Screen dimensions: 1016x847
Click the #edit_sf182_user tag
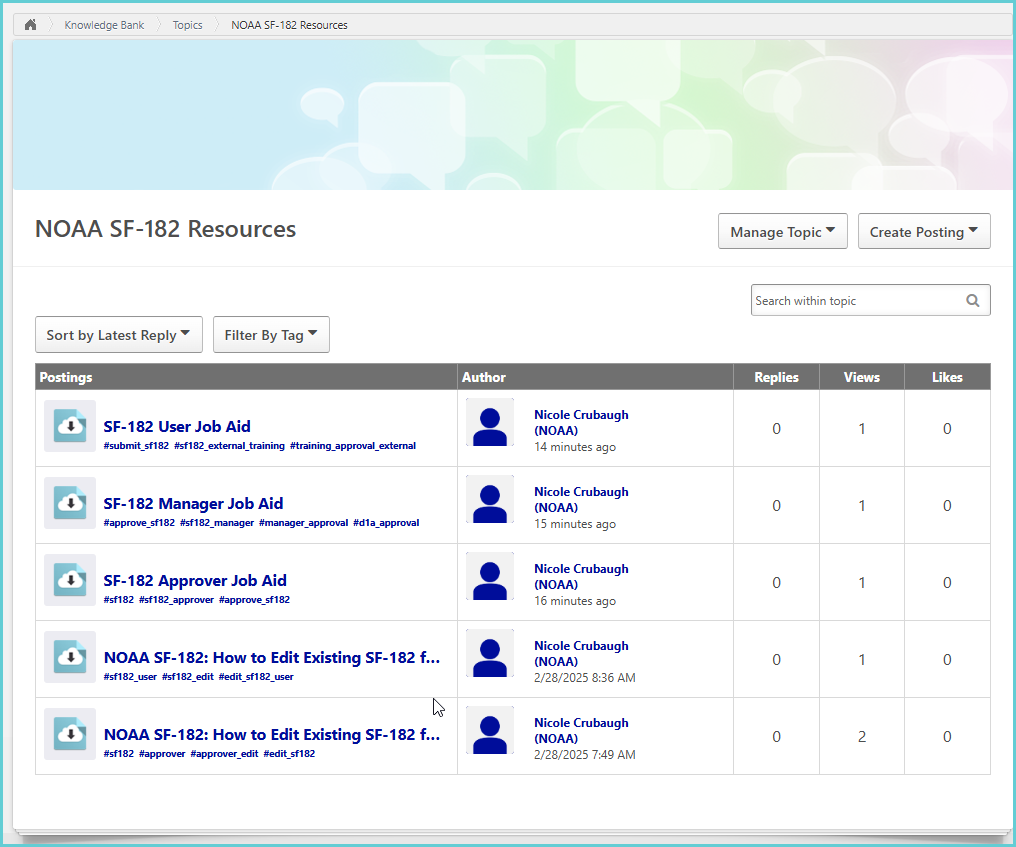[256, 677]
